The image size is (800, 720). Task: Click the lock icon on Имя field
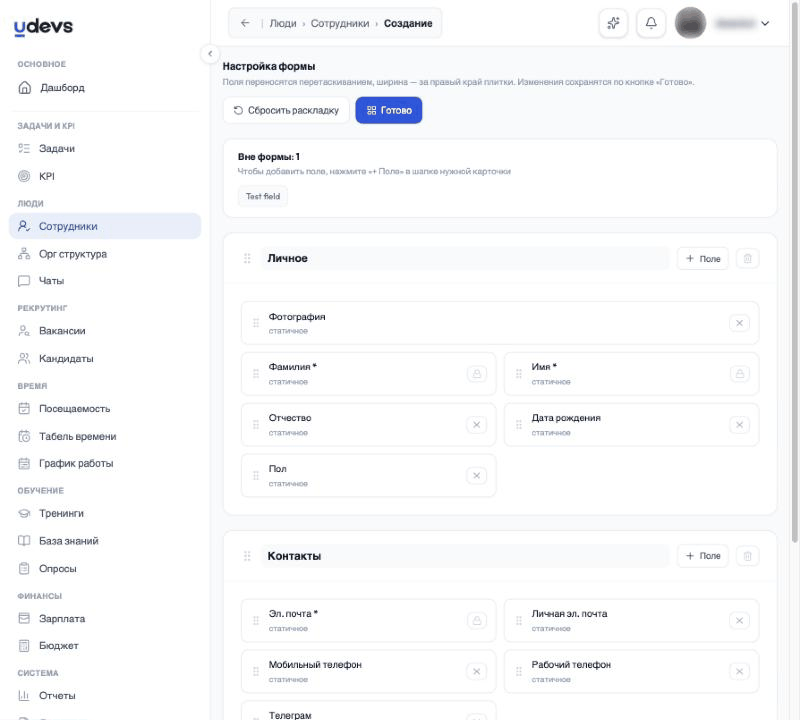pos(739,374)
